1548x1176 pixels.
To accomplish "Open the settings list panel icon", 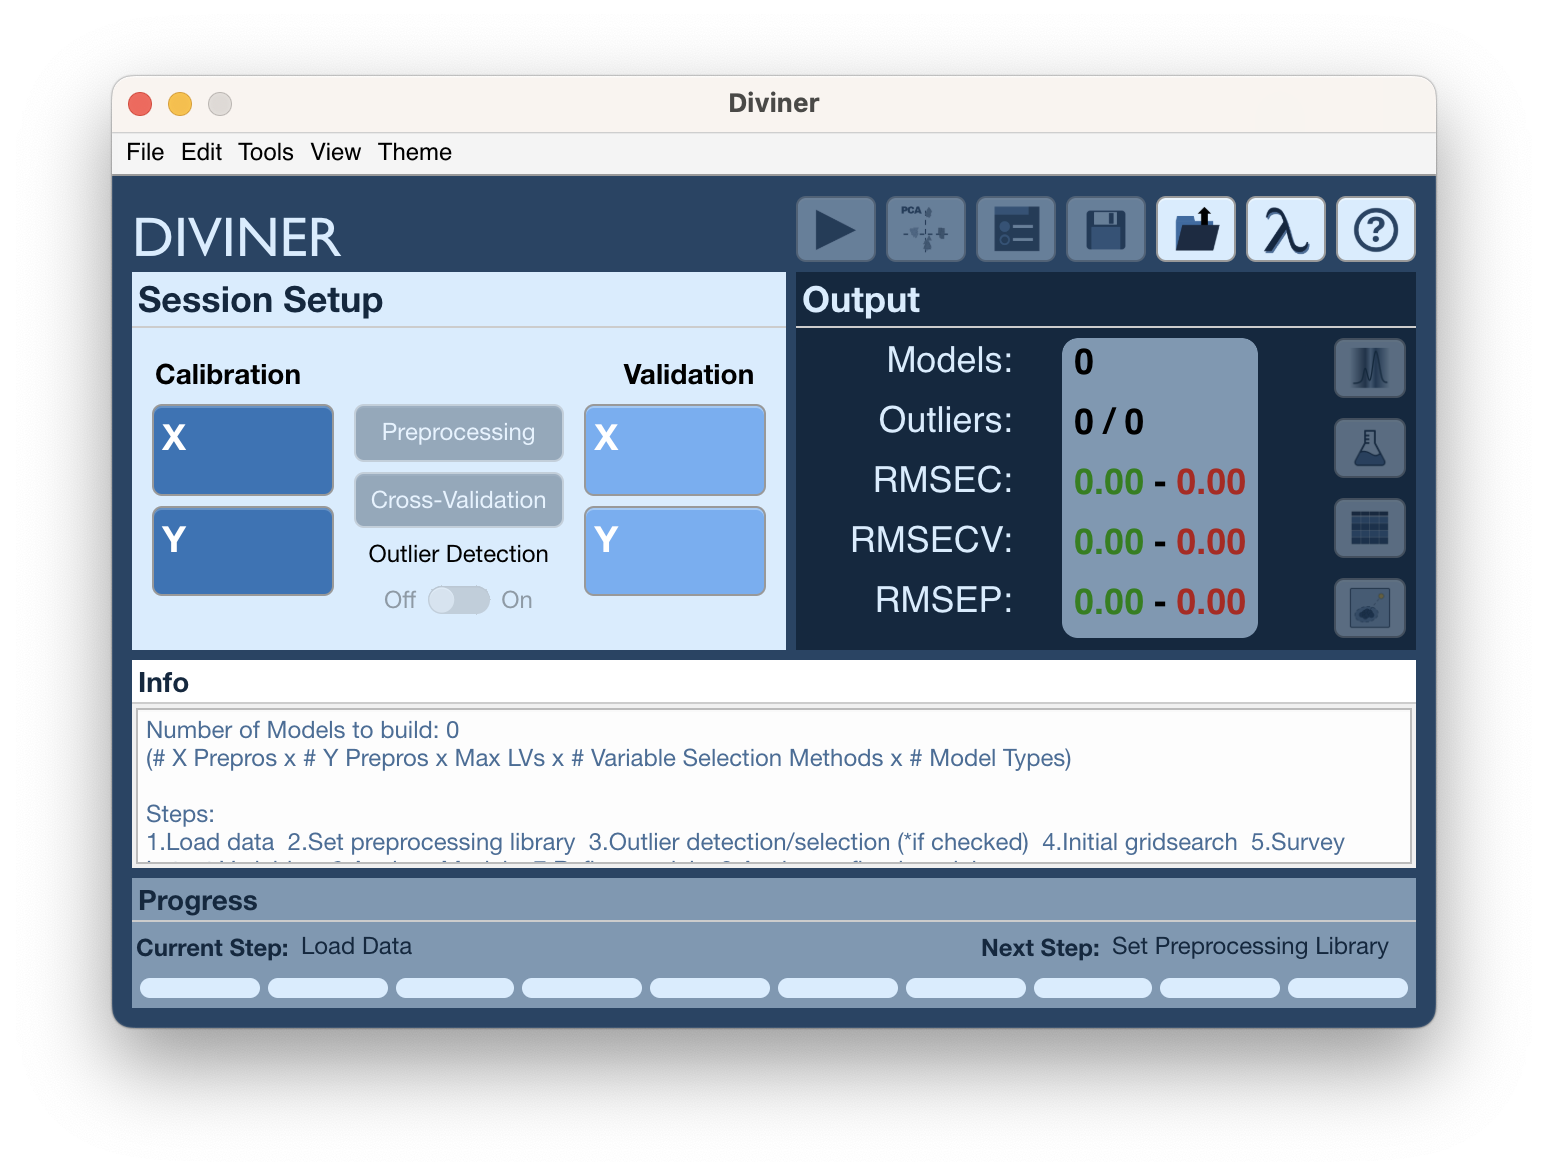I will [x=1016, y=229].
